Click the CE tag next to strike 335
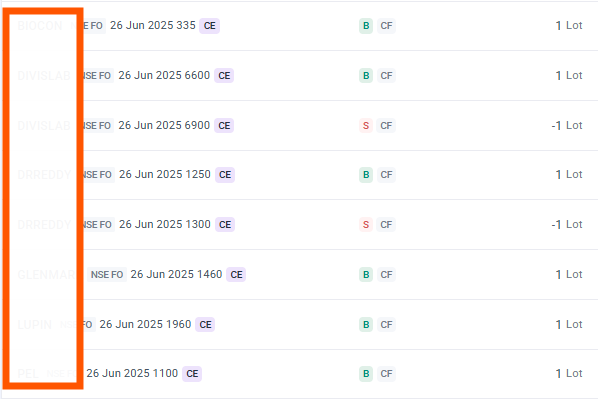The width and height of the screenshot is (598, 399). [209, 26]
